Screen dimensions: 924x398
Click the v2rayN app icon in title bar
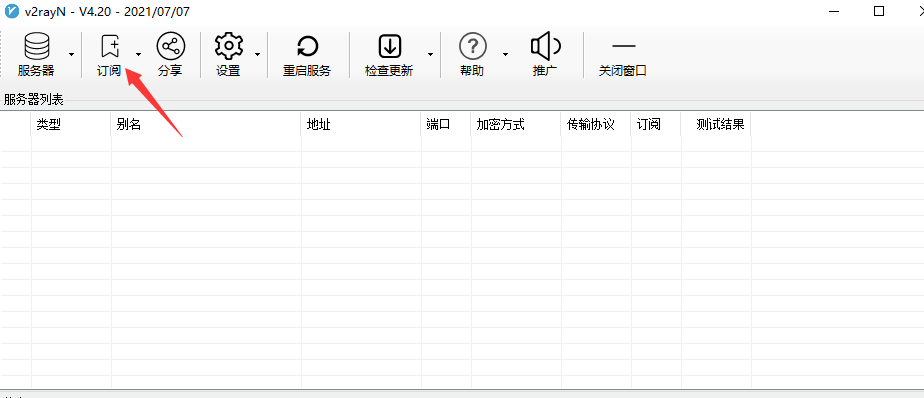click(x=11, y=11)
